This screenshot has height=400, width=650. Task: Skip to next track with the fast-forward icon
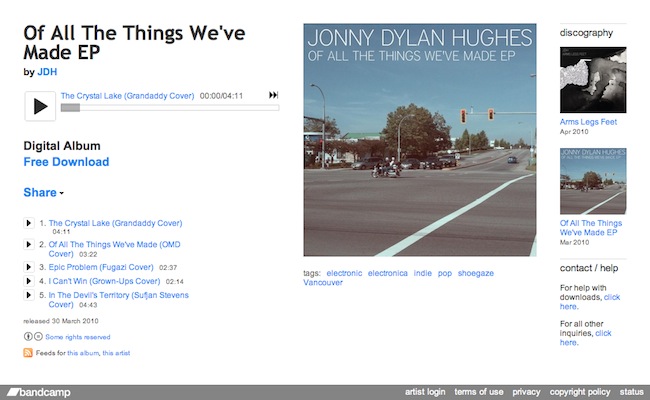tap(274, 95)
